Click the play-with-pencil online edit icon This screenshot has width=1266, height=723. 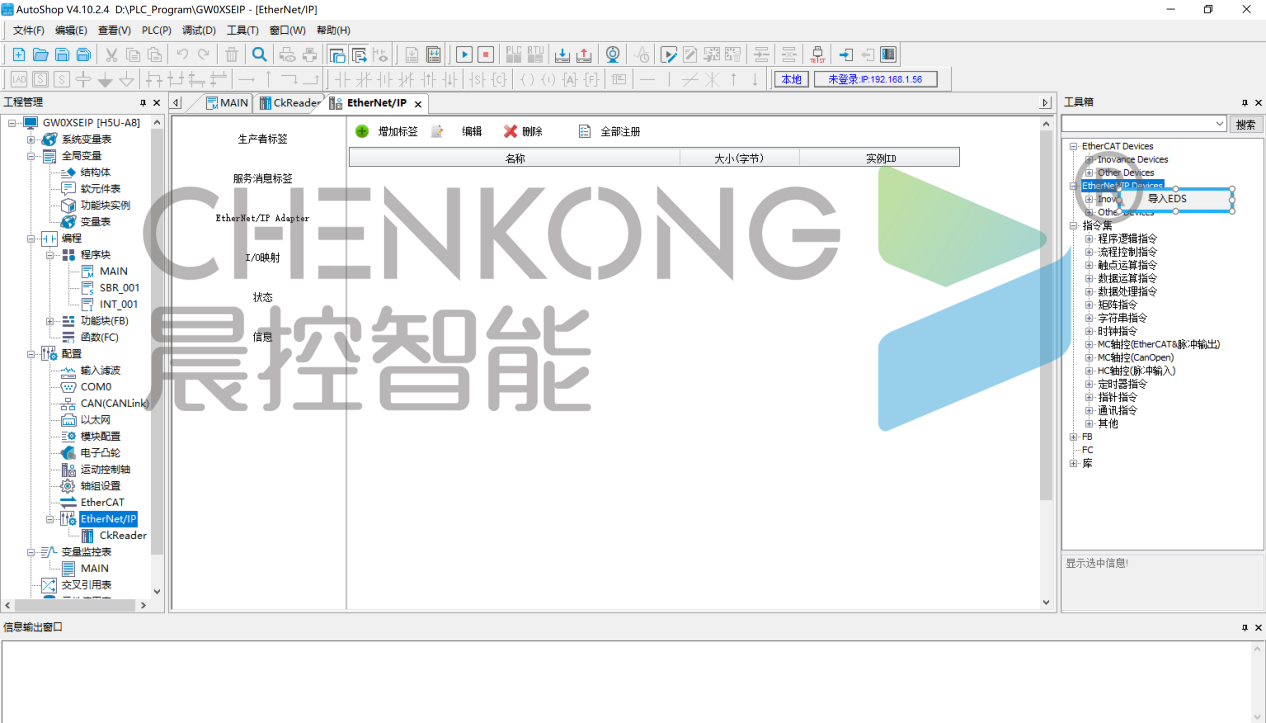(x=670, y=54)
